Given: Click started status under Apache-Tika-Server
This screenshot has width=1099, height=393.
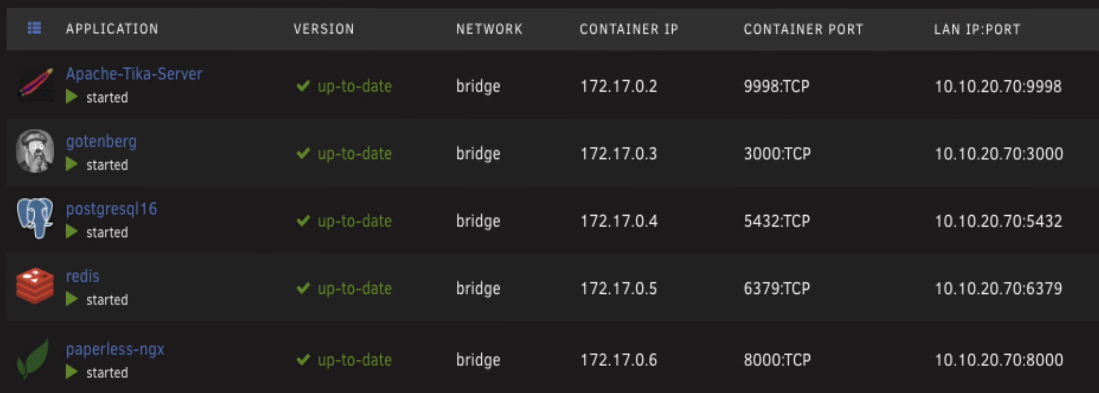Looking at the screenshot, I should pos(107,98).
